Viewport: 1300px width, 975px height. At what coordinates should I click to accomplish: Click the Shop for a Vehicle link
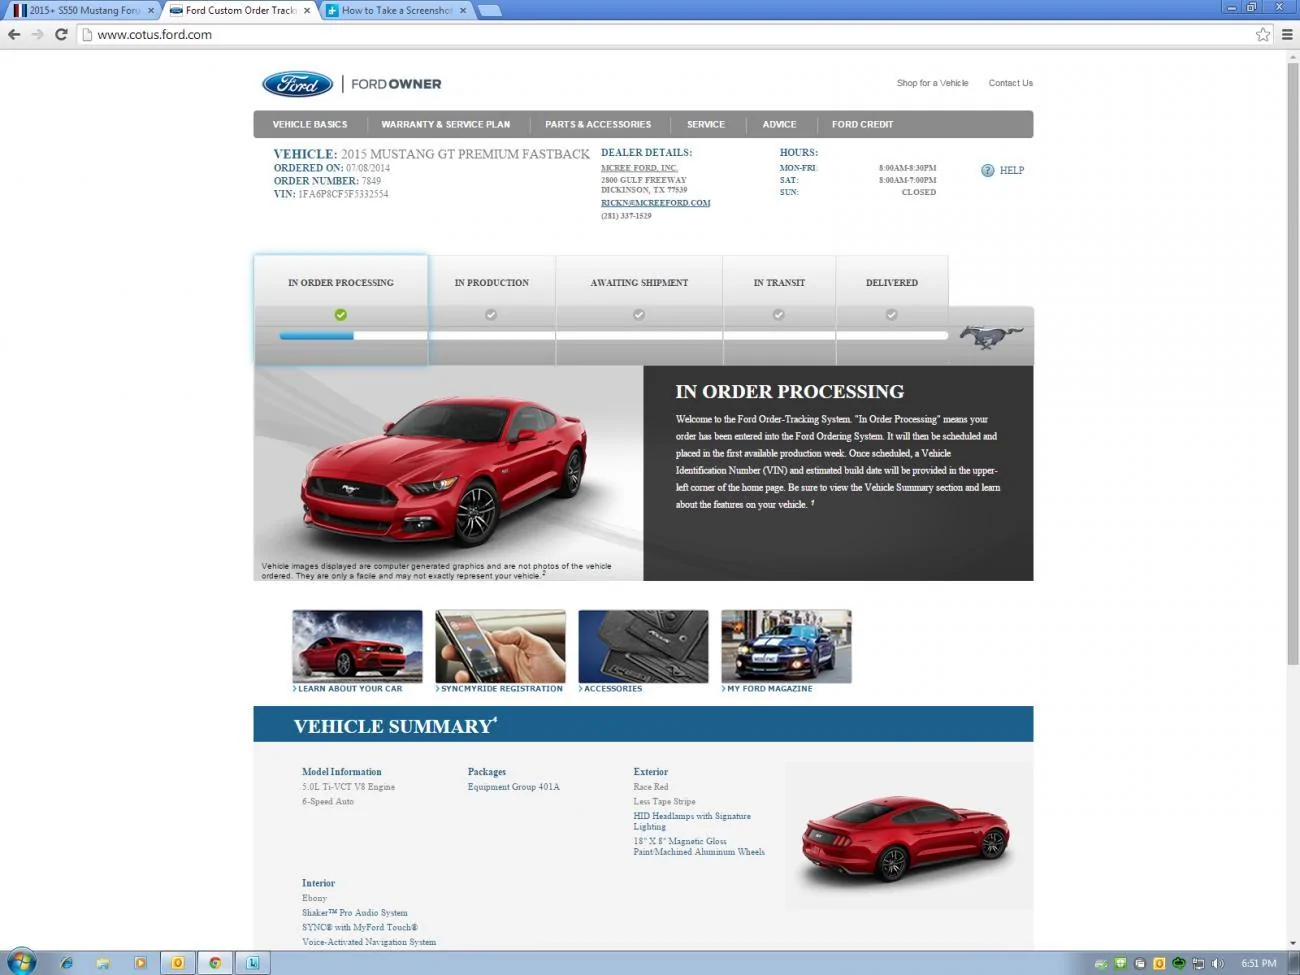(932, 83)
